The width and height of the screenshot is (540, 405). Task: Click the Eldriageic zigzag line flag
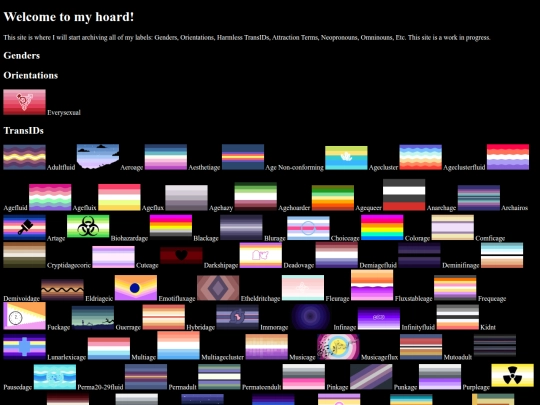tap(62, 290)
